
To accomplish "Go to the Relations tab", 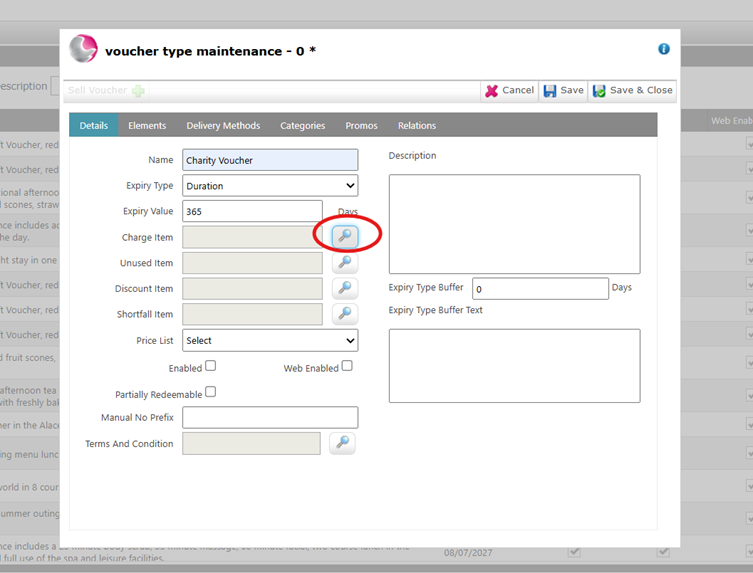I will [x=417, y=125].
